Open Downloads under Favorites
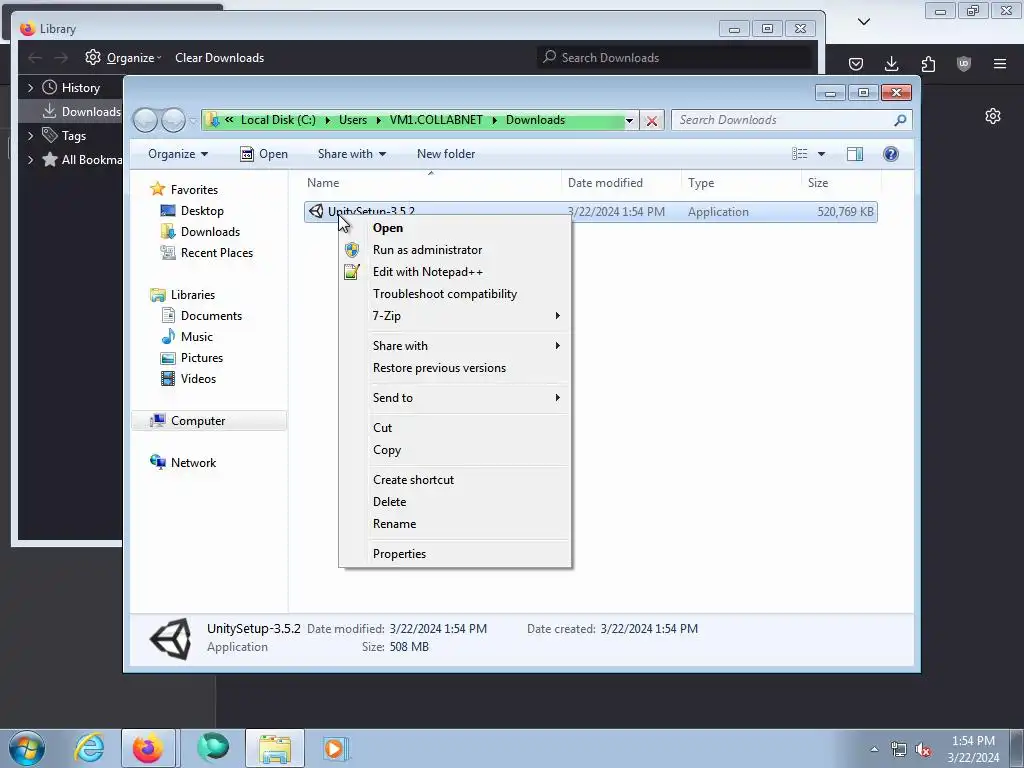Screen dimensions: 1024x768 click(x=210, y=232)
